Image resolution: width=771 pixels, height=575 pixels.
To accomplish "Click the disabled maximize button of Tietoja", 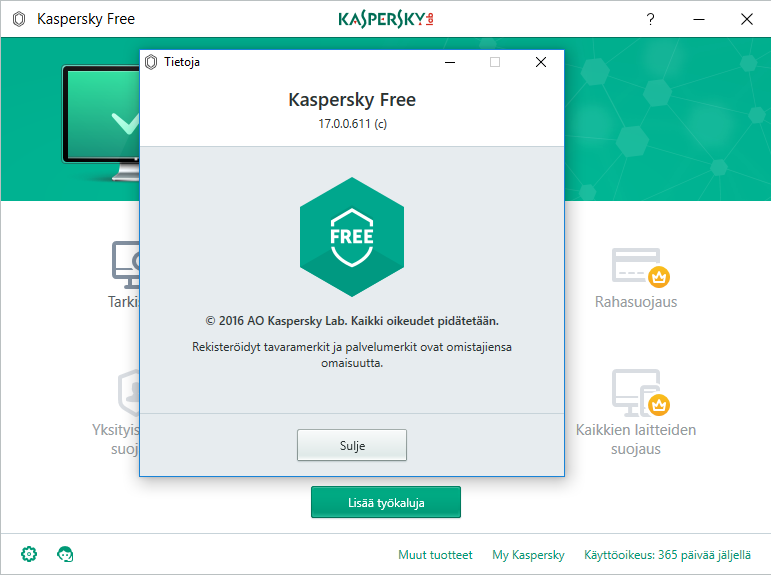I will tap(495, 62).
